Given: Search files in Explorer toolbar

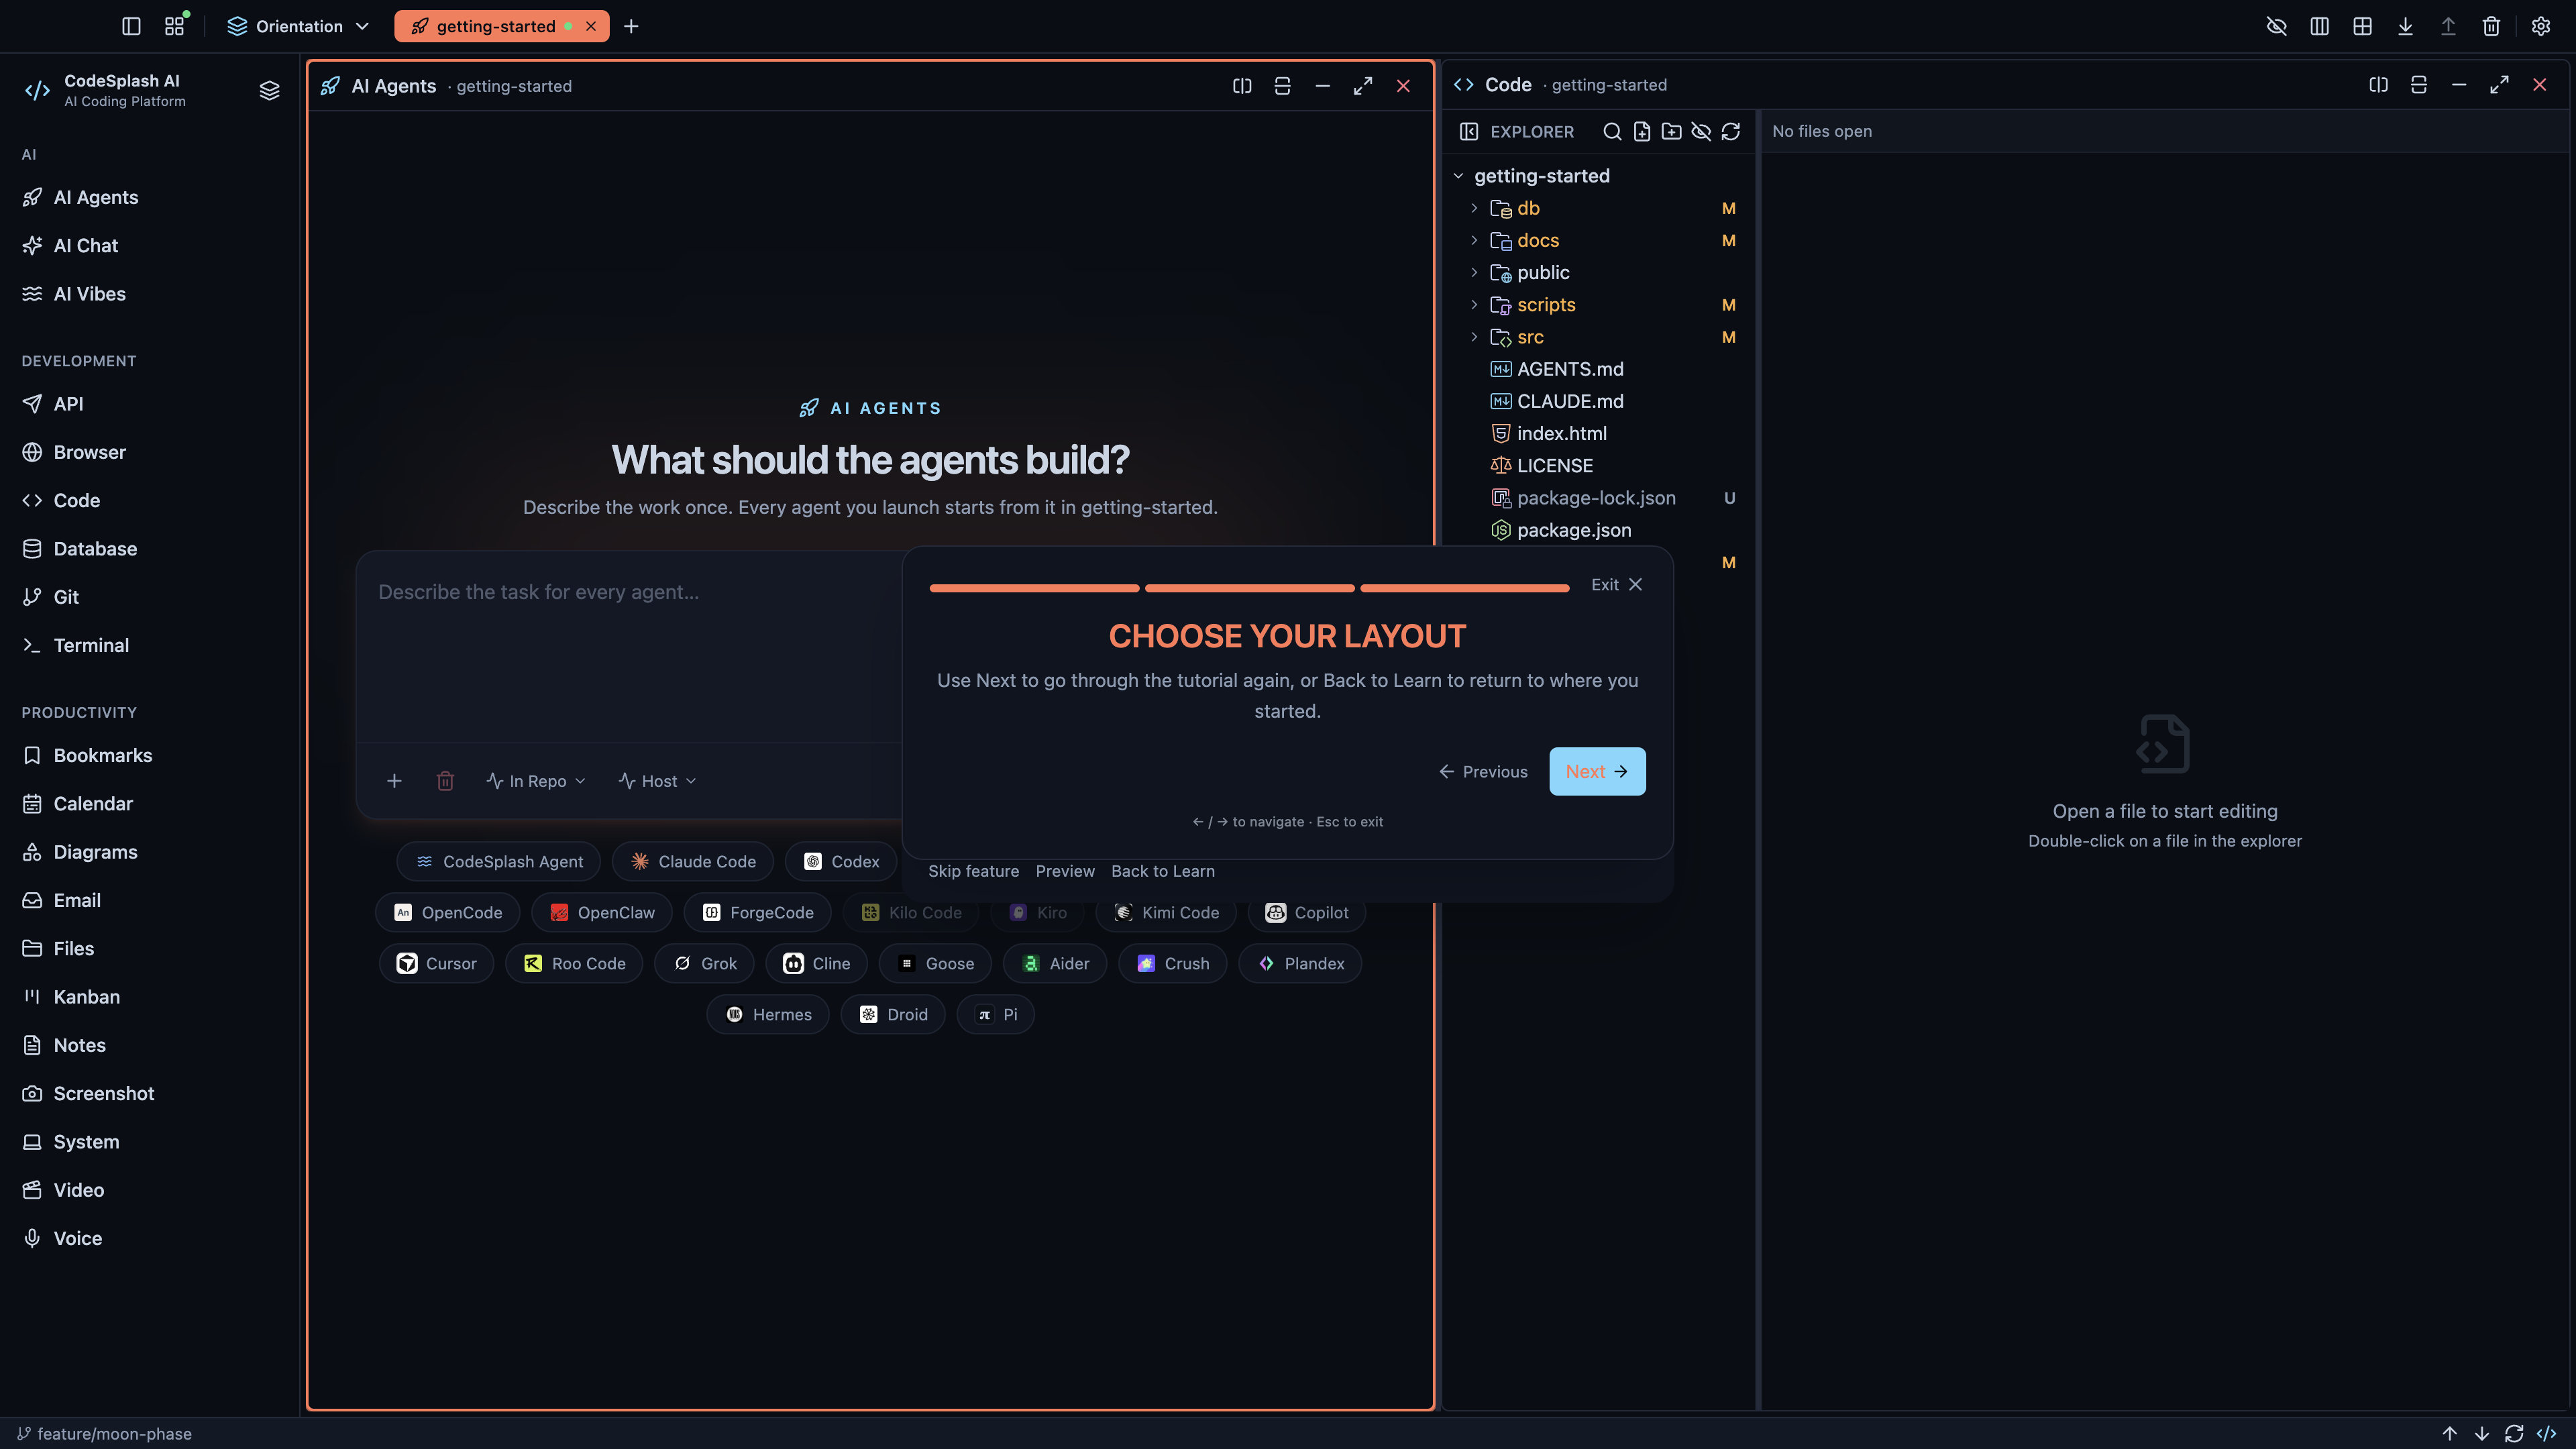Looking at the screenshot, I should (1612, 131).
